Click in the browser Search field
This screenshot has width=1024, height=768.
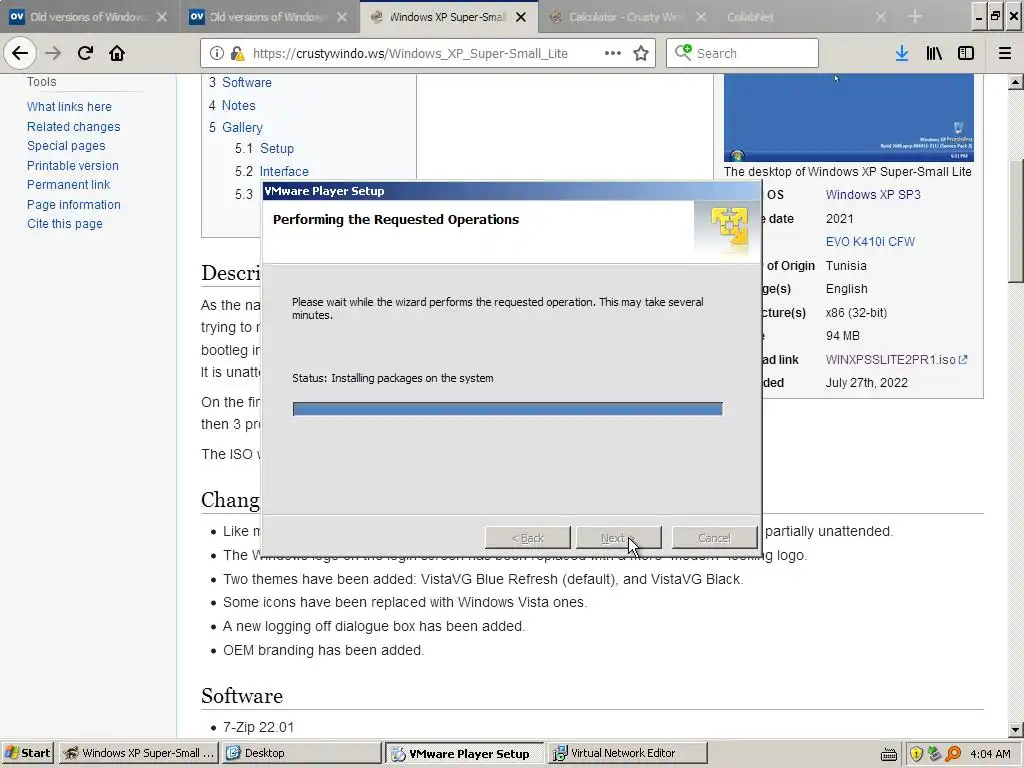click(x=743, y=53)
